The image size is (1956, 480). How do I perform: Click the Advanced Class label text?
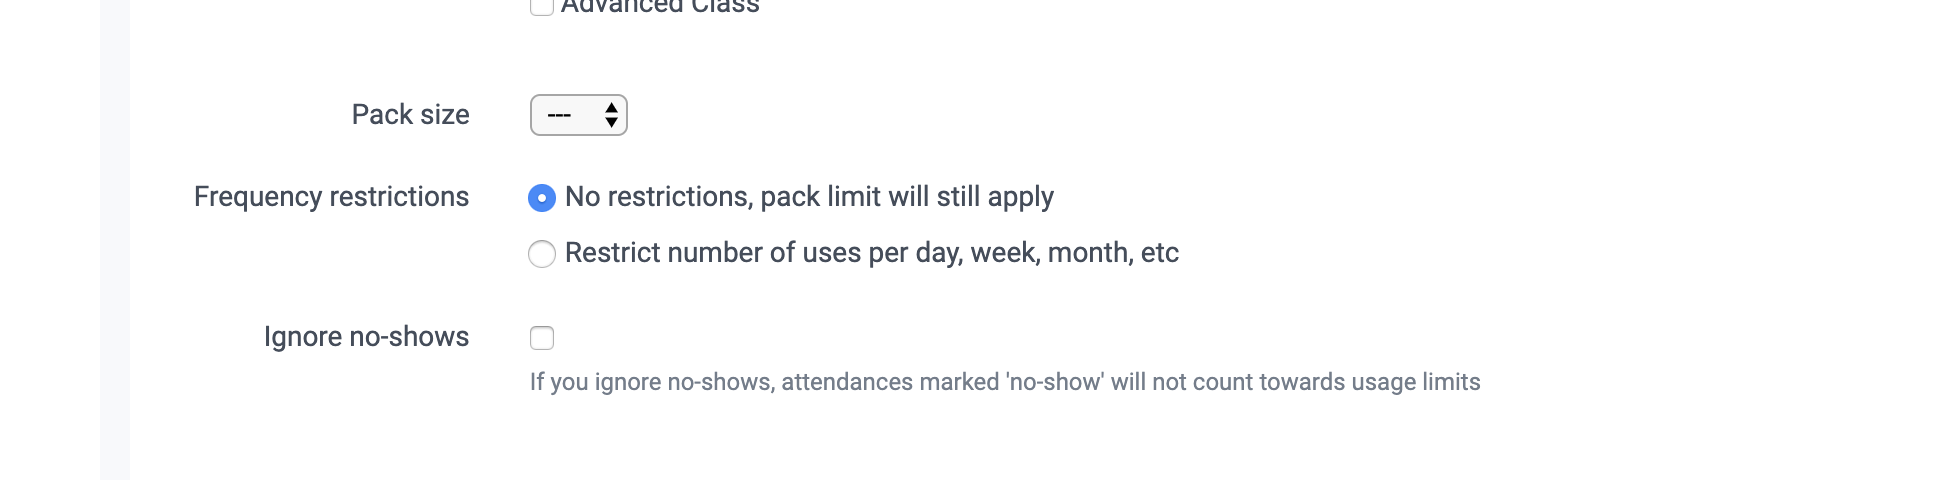click(660, 7)
